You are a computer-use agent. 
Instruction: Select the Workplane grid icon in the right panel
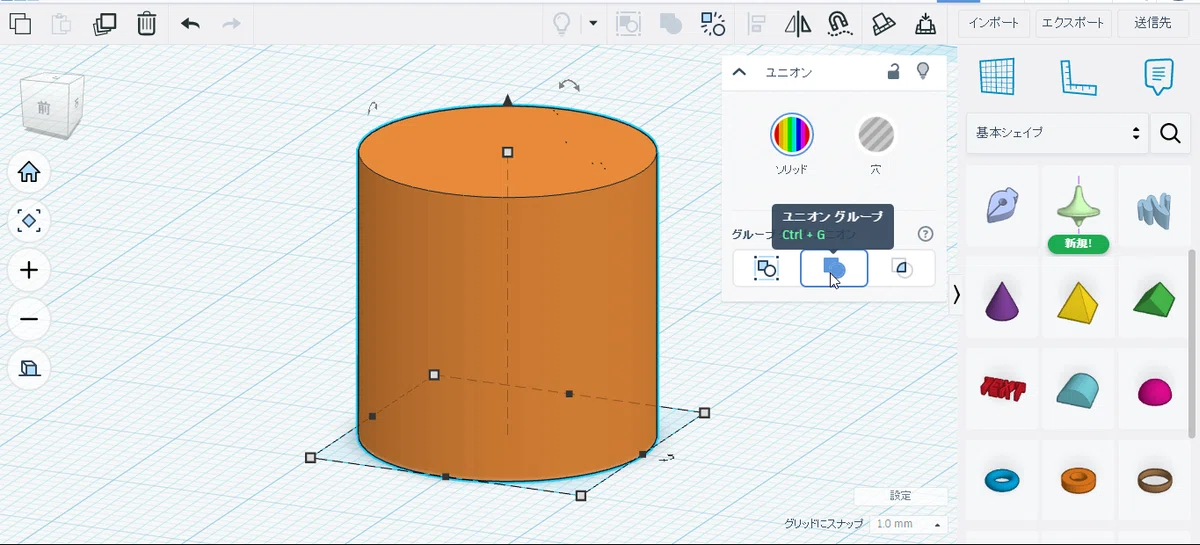997,77
